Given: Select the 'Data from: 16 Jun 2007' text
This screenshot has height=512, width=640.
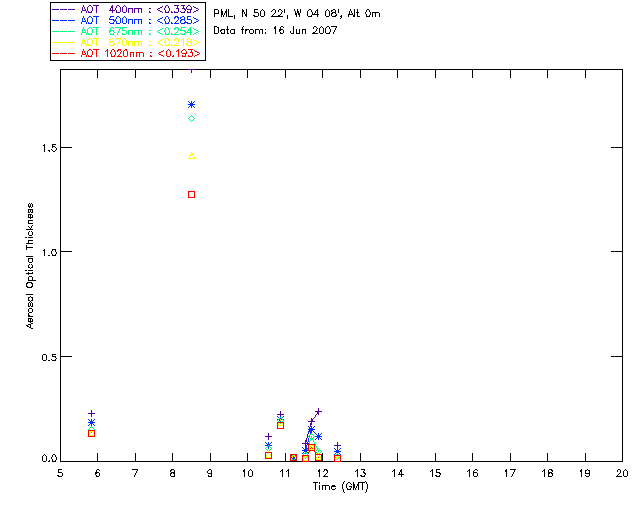Looking at the screenshot, I should (x=275, y=31).
